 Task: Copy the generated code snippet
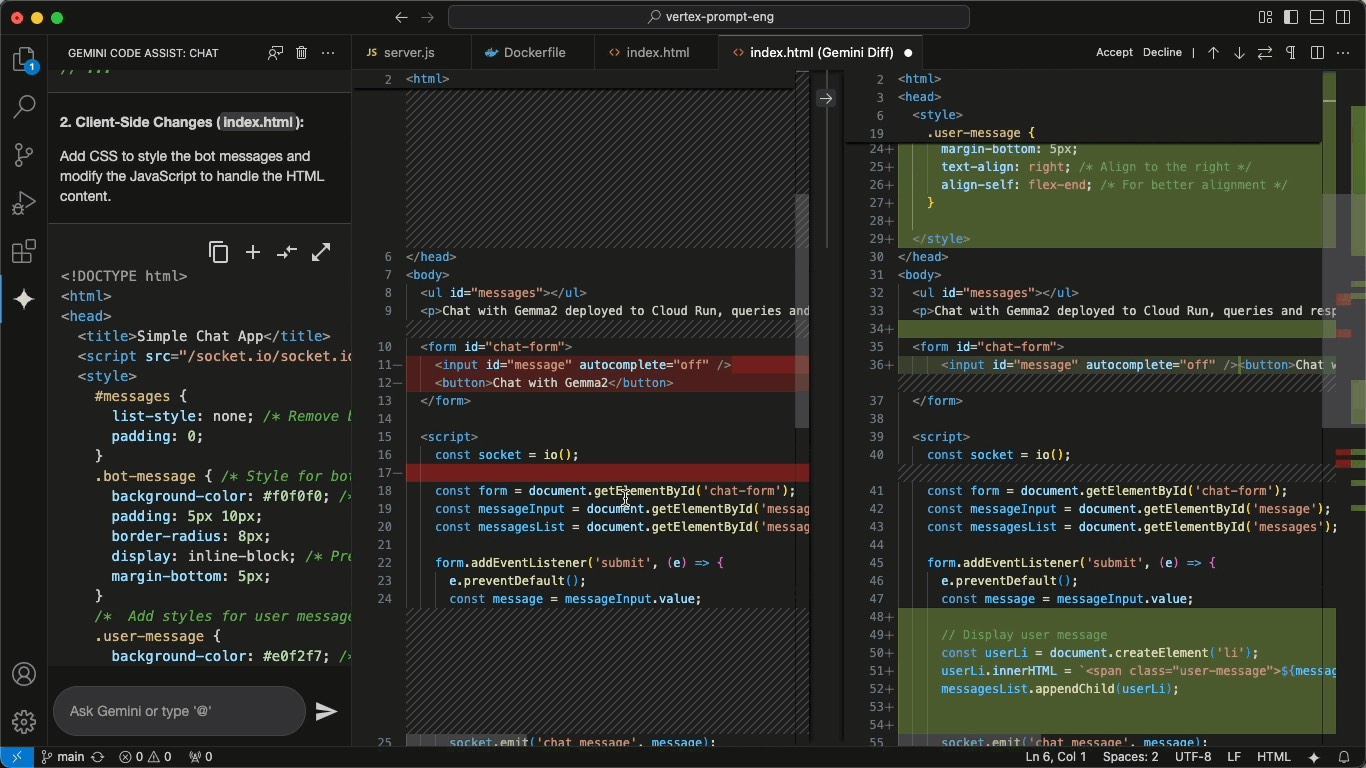[218, 252]
